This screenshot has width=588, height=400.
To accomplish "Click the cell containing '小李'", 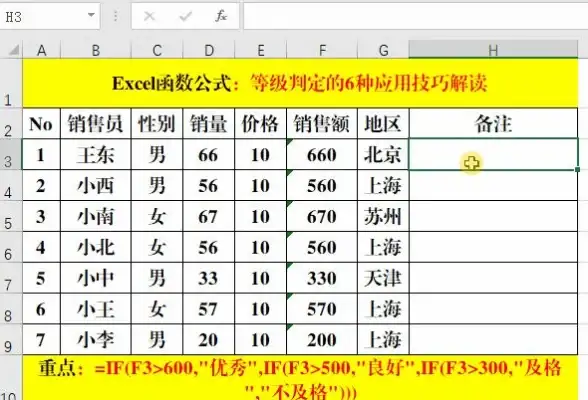I will (x=96, y=340).
